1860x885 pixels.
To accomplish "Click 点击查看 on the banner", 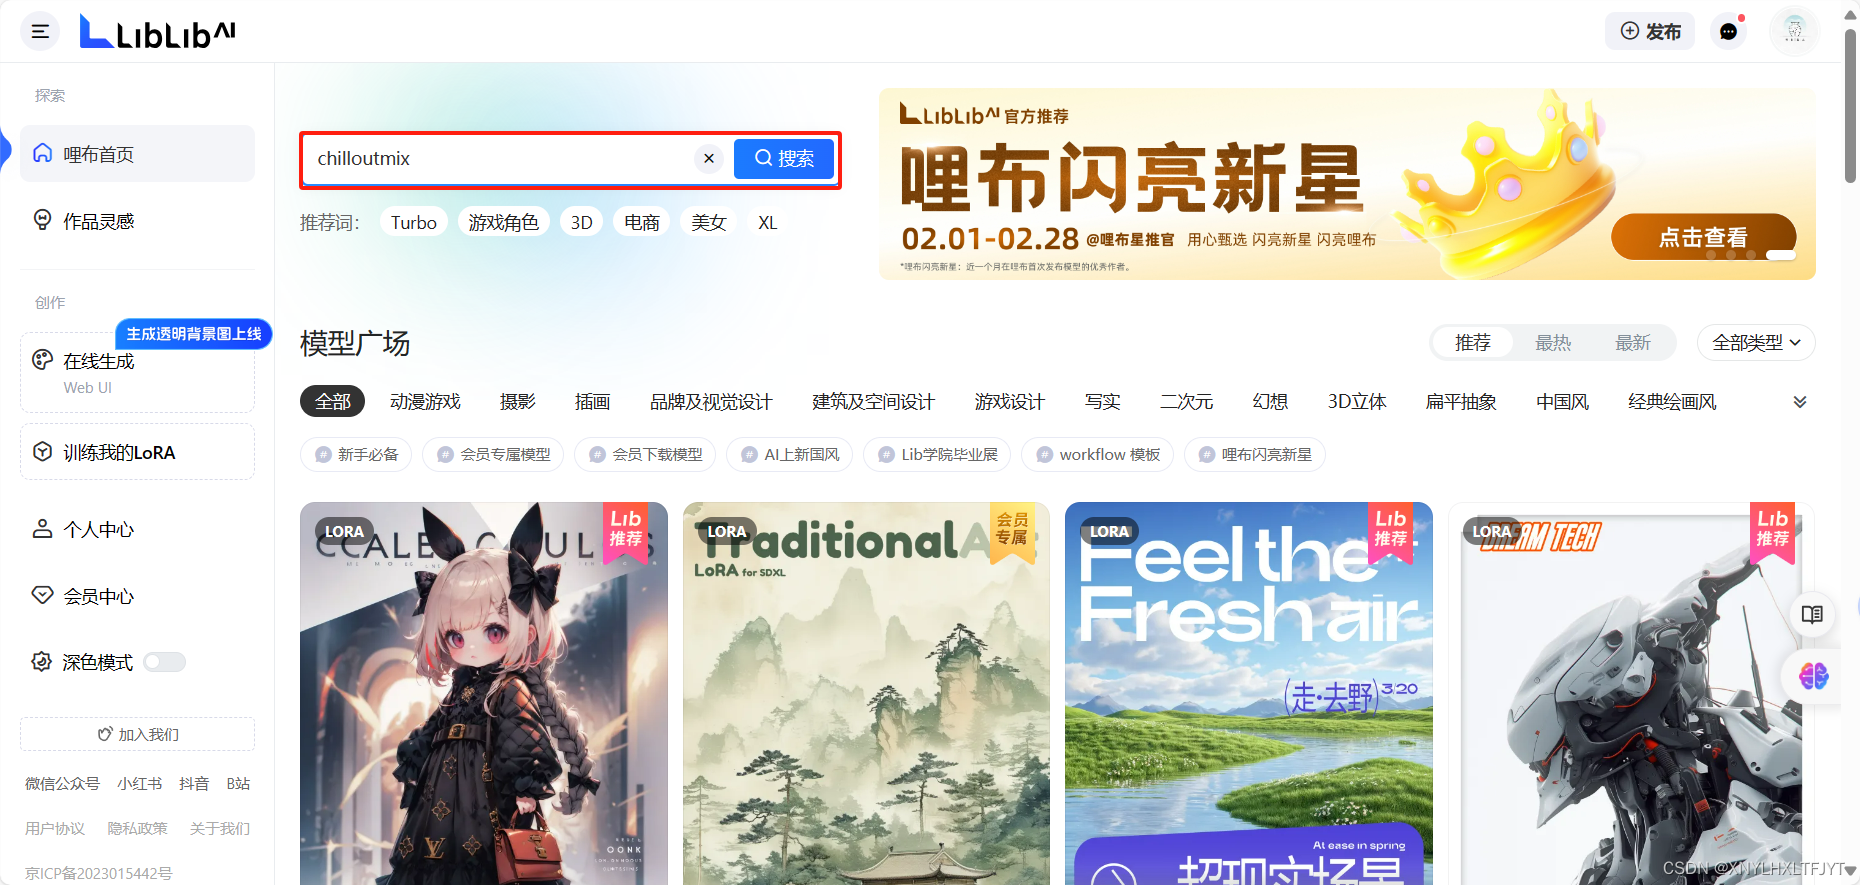I will [x=1703, y=237].
